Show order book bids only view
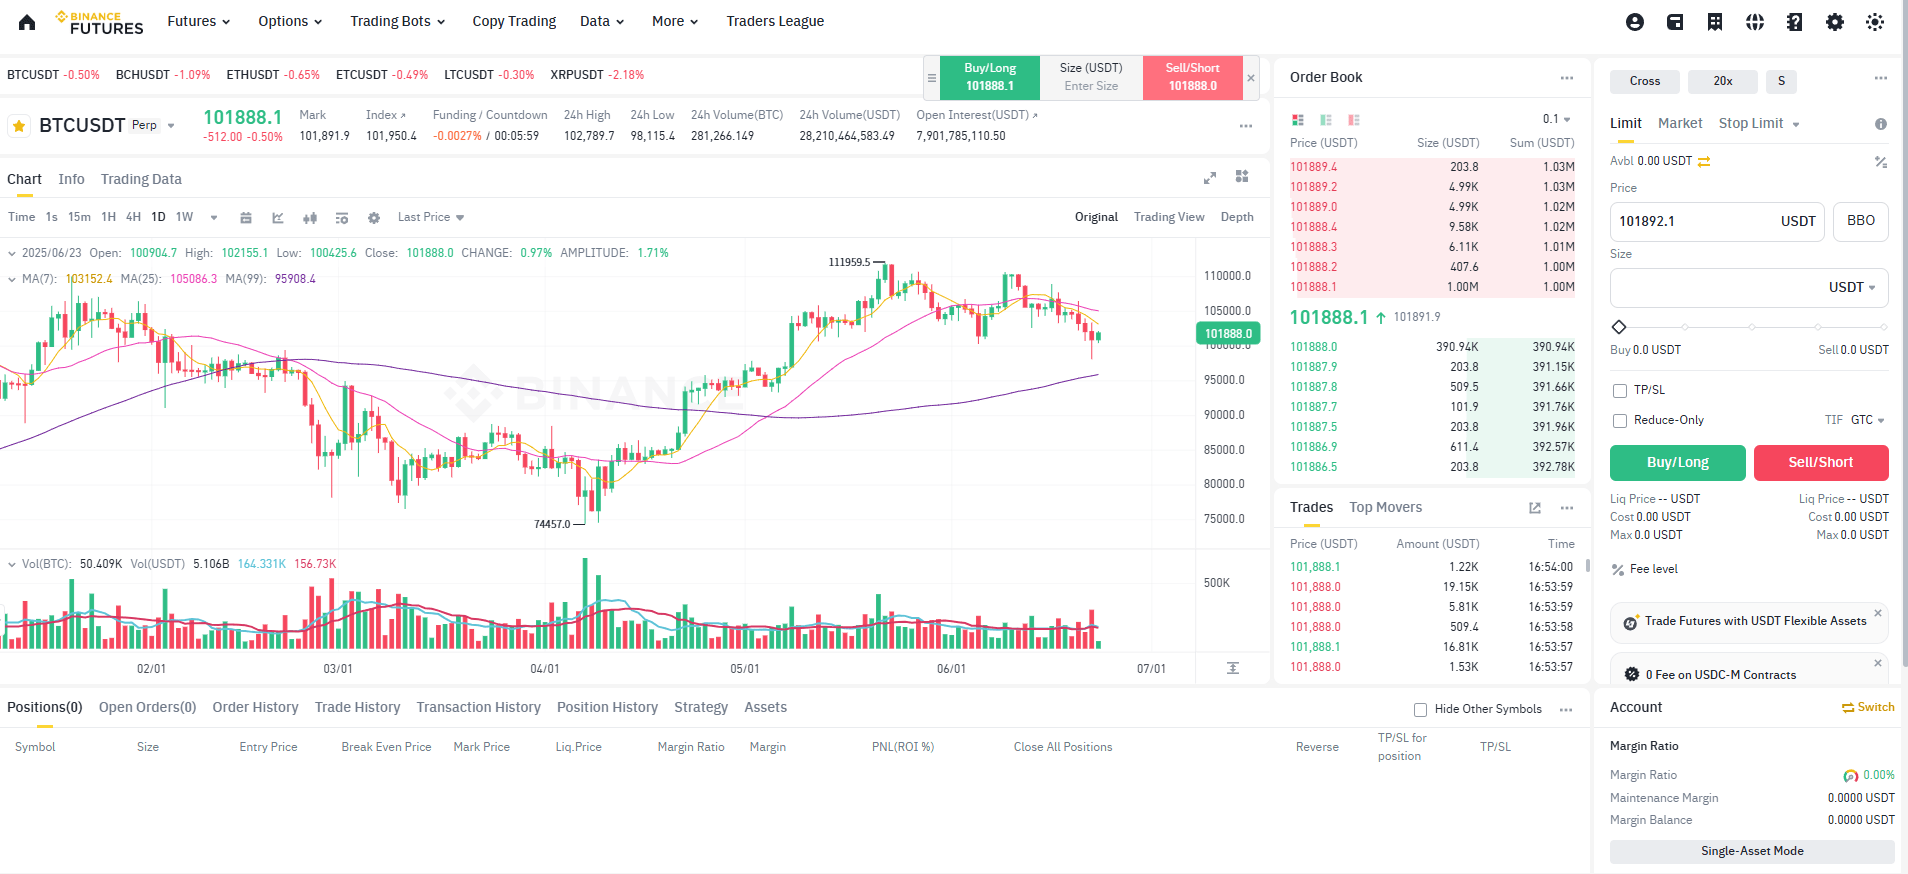1908x874 pixels. [1326, 120]
